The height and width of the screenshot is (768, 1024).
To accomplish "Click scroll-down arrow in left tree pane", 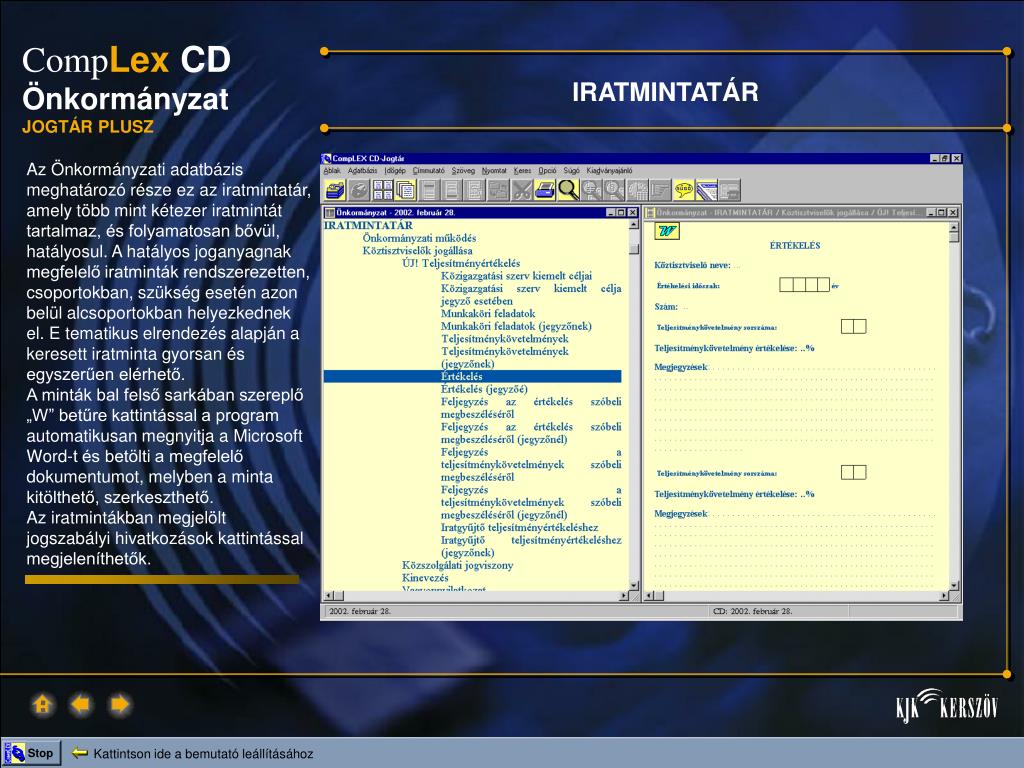I will [x=633, y=585].
